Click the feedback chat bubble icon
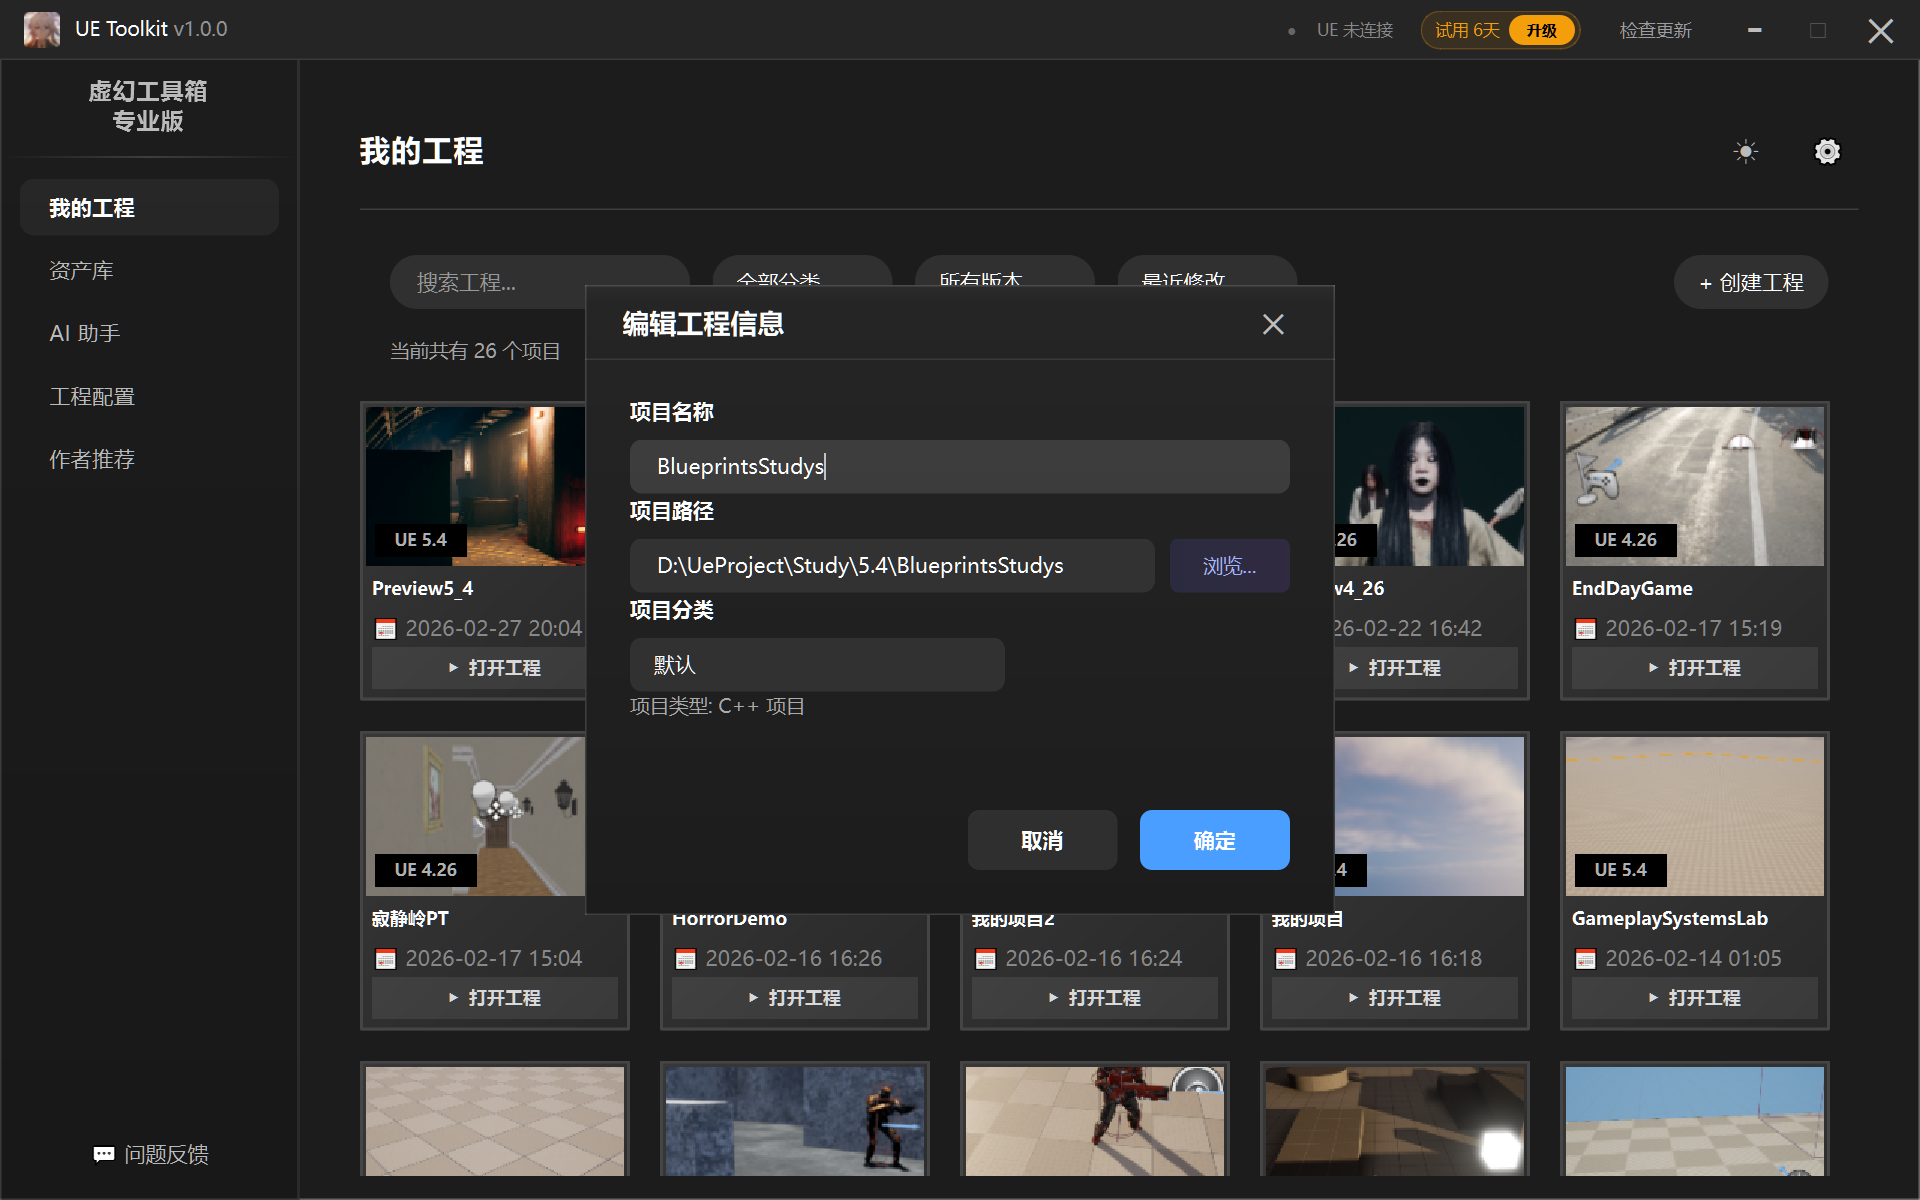The image size is (1920, 1200). click(x=104, y=1154)
